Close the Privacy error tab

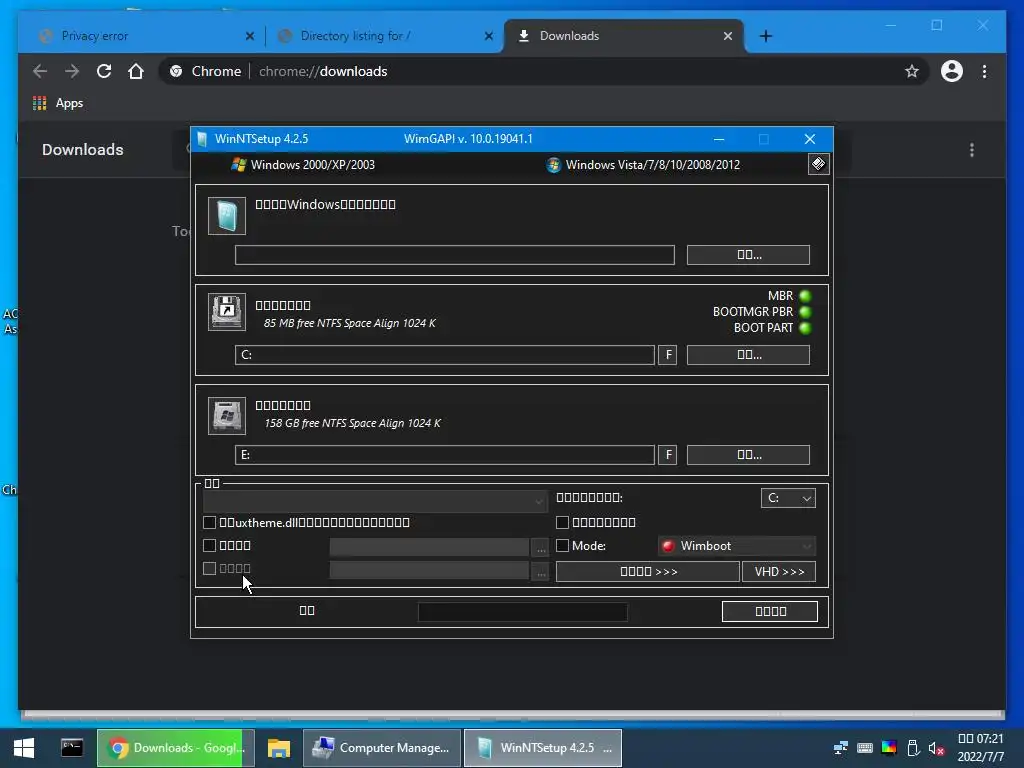249,36
